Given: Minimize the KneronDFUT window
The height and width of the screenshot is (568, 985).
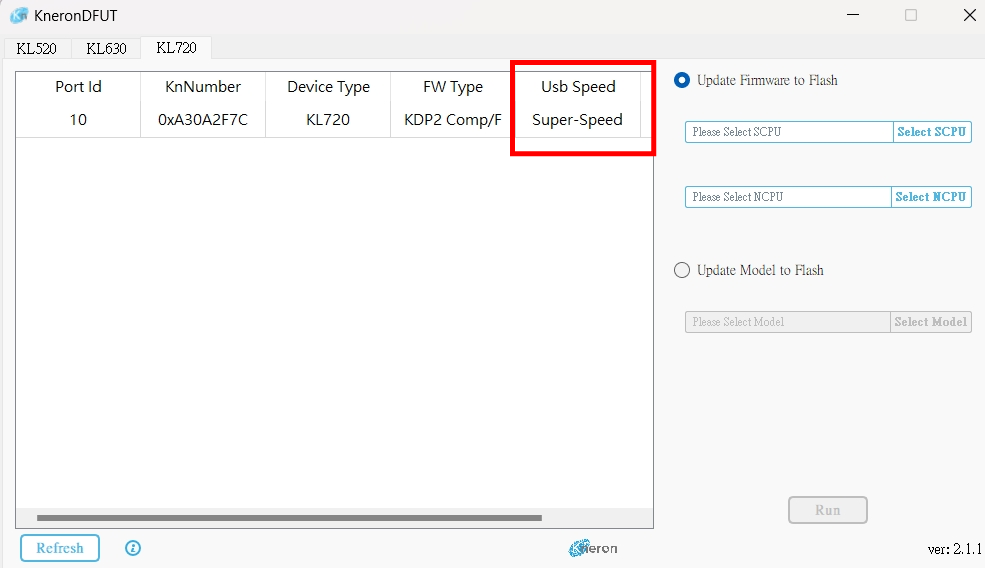Looking at the screenshot, I should pyautogui.click(x=852, y=15).
